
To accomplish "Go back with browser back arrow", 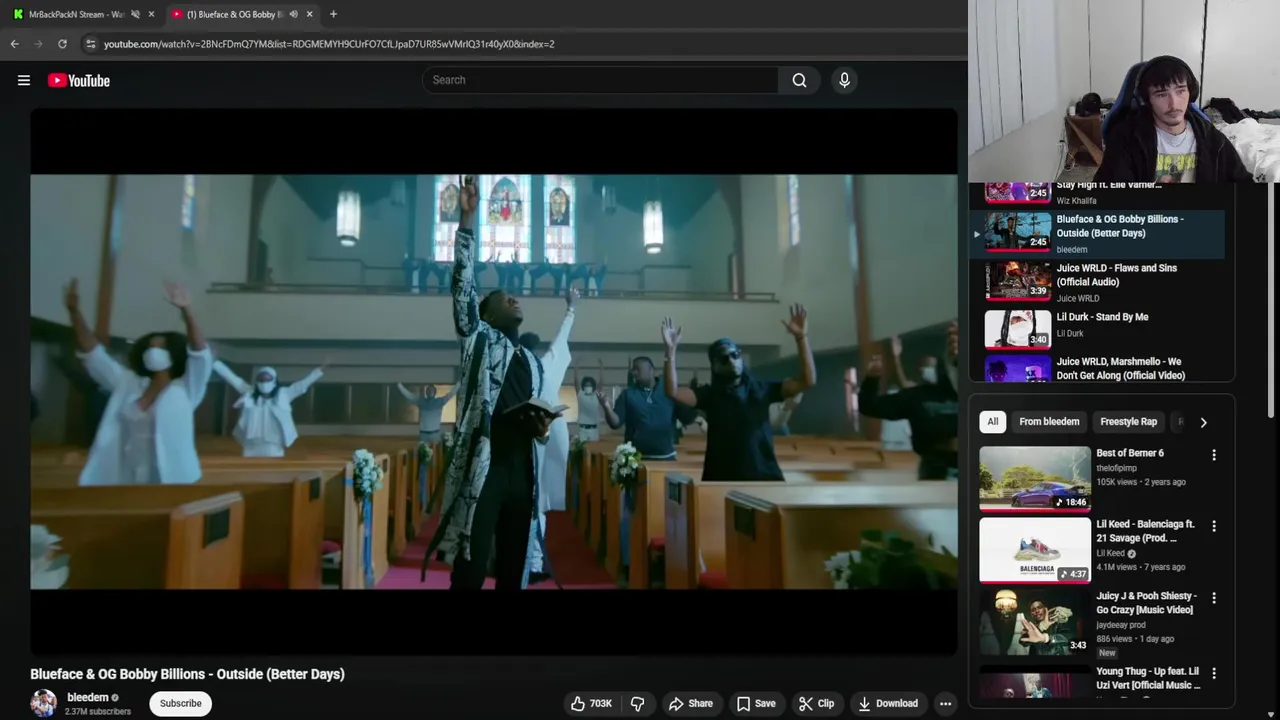I will click(14, 44).
